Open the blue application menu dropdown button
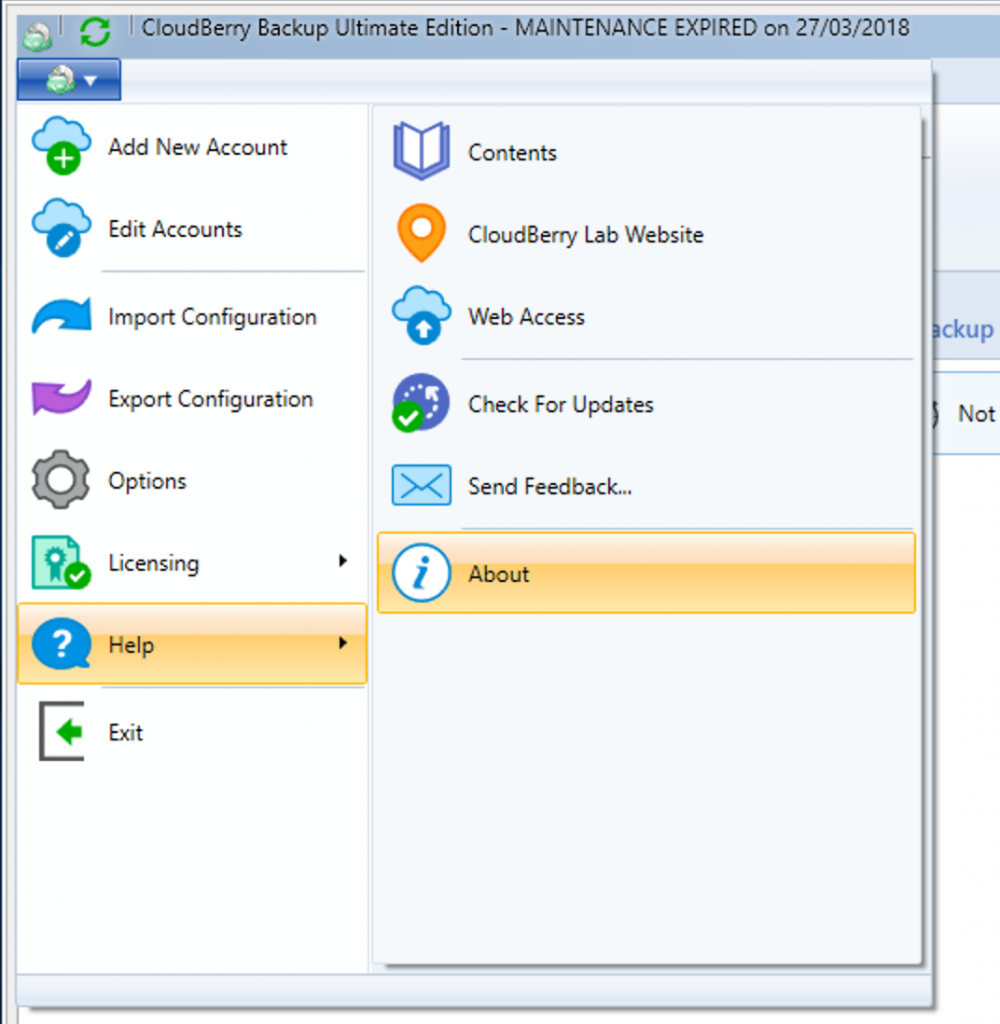The width and height of the screenshot is (1000, 1024). pos(69,80)
